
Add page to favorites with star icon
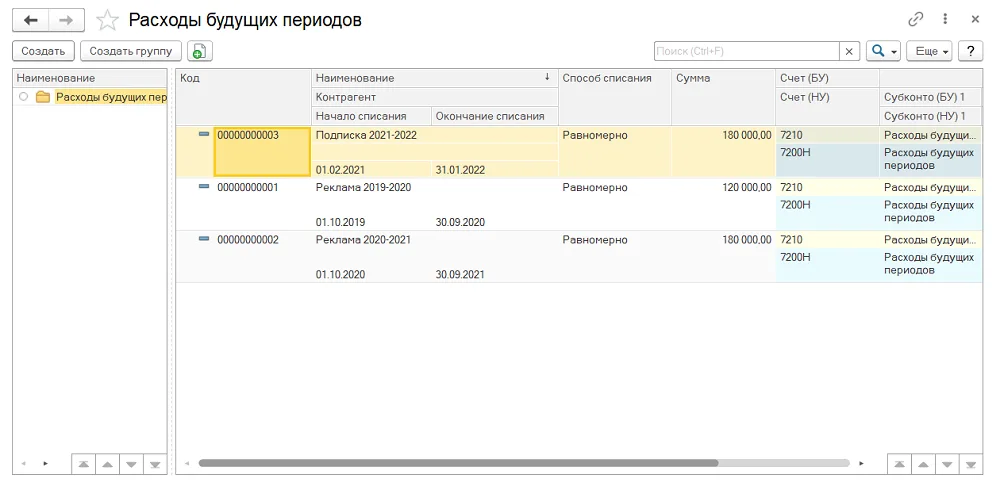click(x=107, y=20)
